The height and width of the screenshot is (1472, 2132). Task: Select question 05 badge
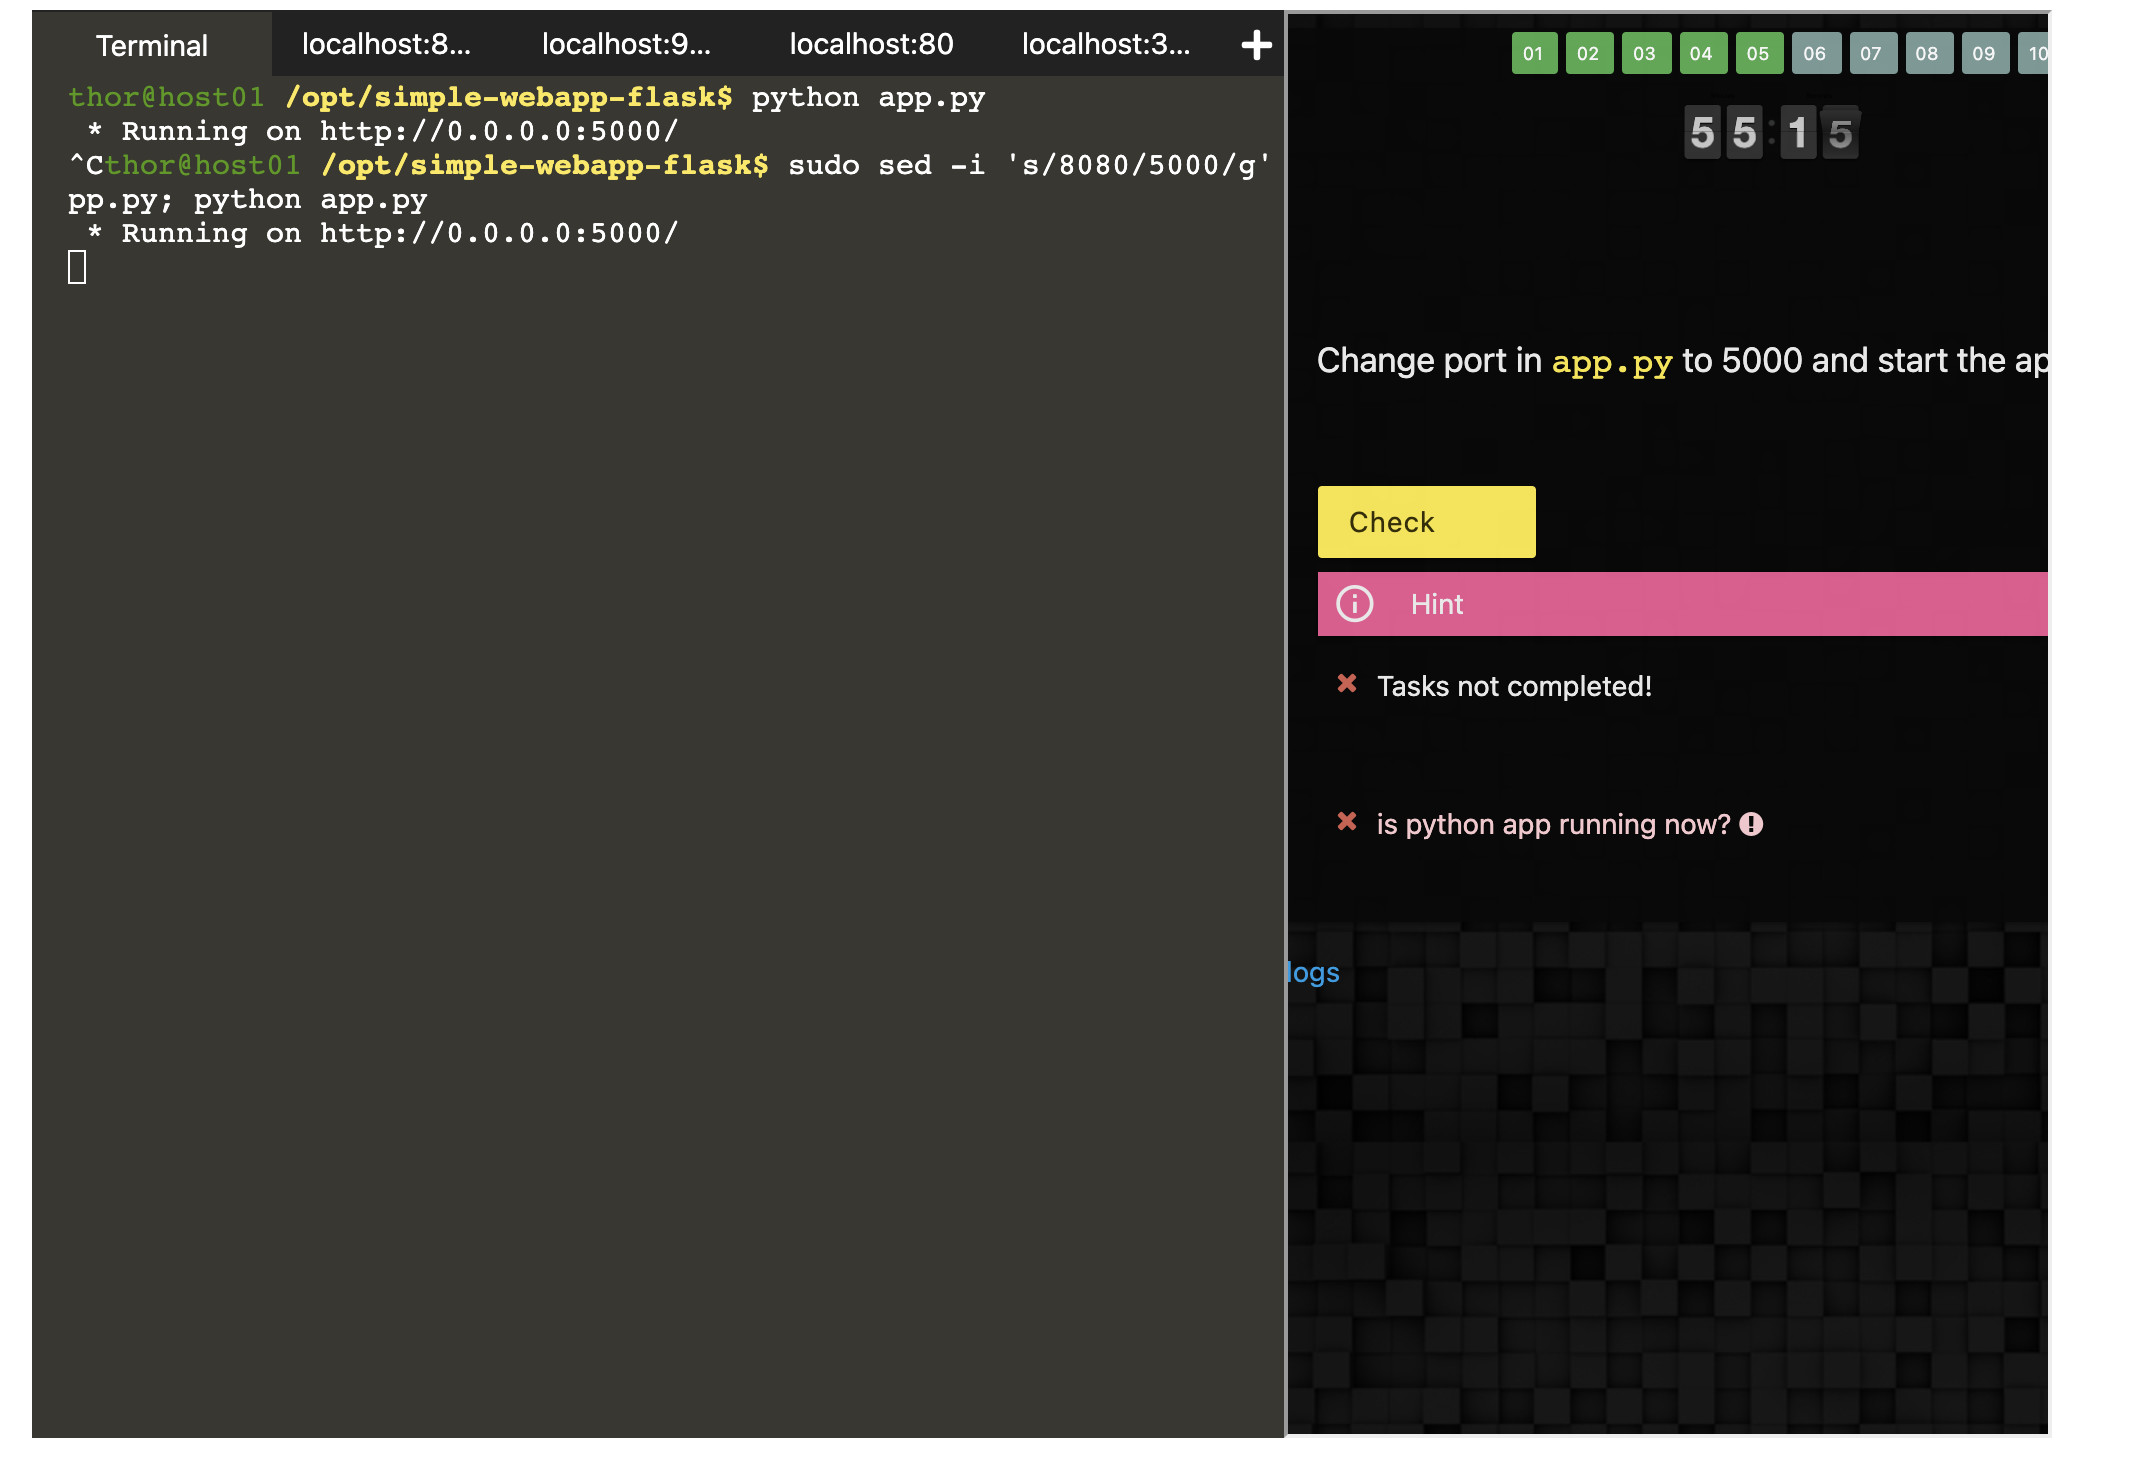(x=1758, y=54)
